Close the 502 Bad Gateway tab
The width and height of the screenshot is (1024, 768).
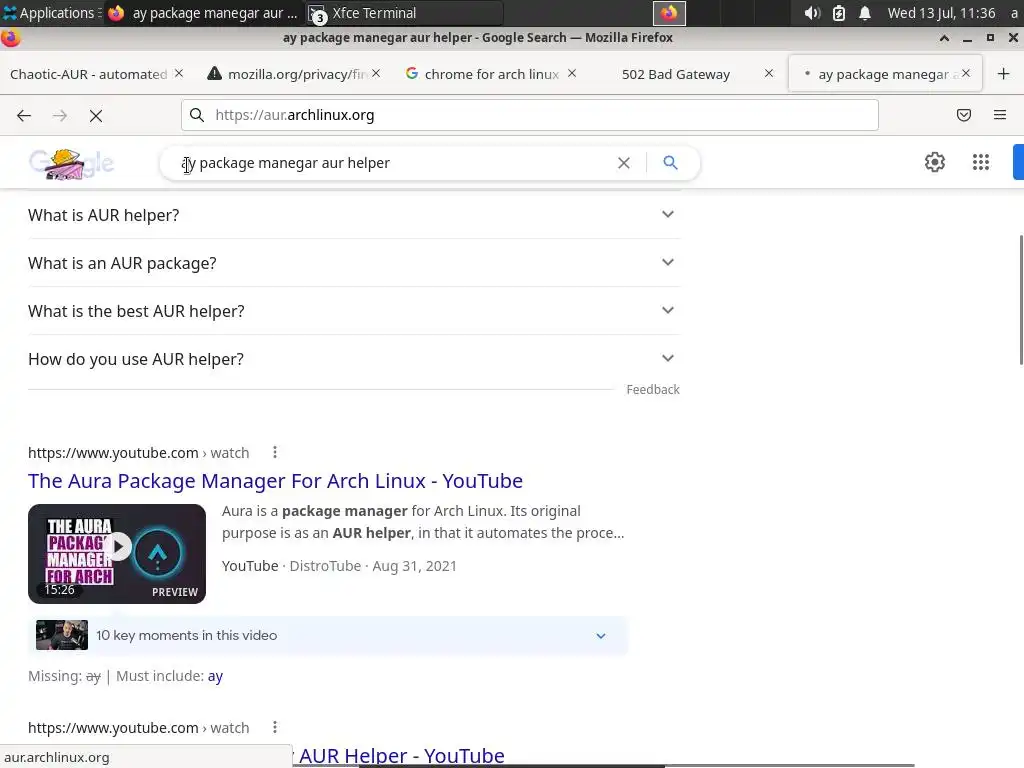pyautogui.click(x=769, y=74)
